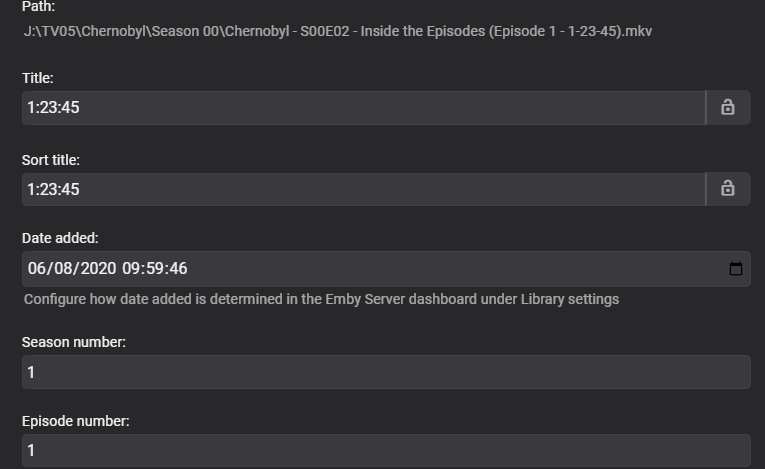Open the calendar picker for Date added

736,268
